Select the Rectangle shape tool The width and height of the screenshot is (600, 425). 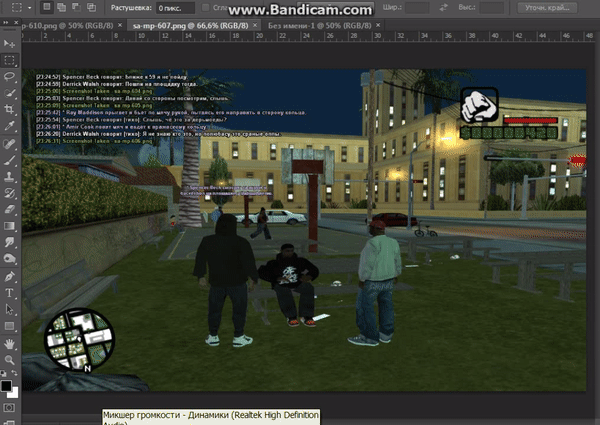pos(10,326)
